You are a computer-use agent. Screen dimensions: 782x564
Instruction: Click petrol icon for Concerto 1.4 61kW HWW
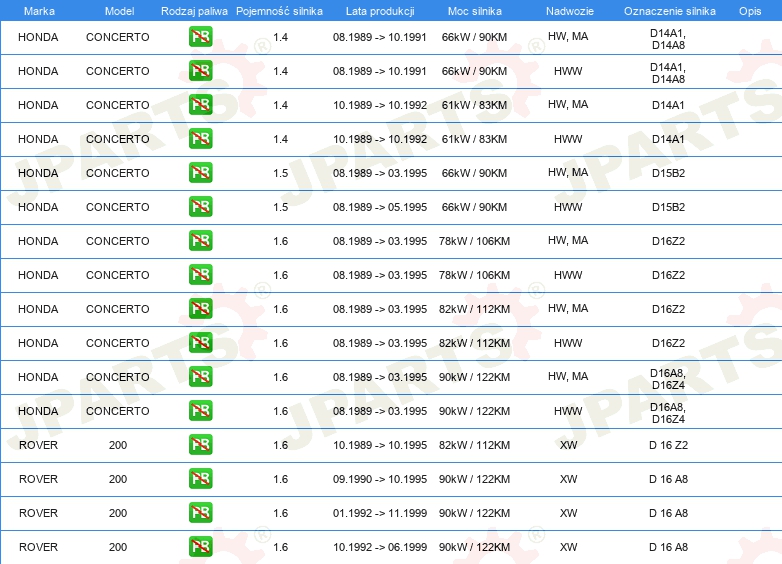coord(200,139)
